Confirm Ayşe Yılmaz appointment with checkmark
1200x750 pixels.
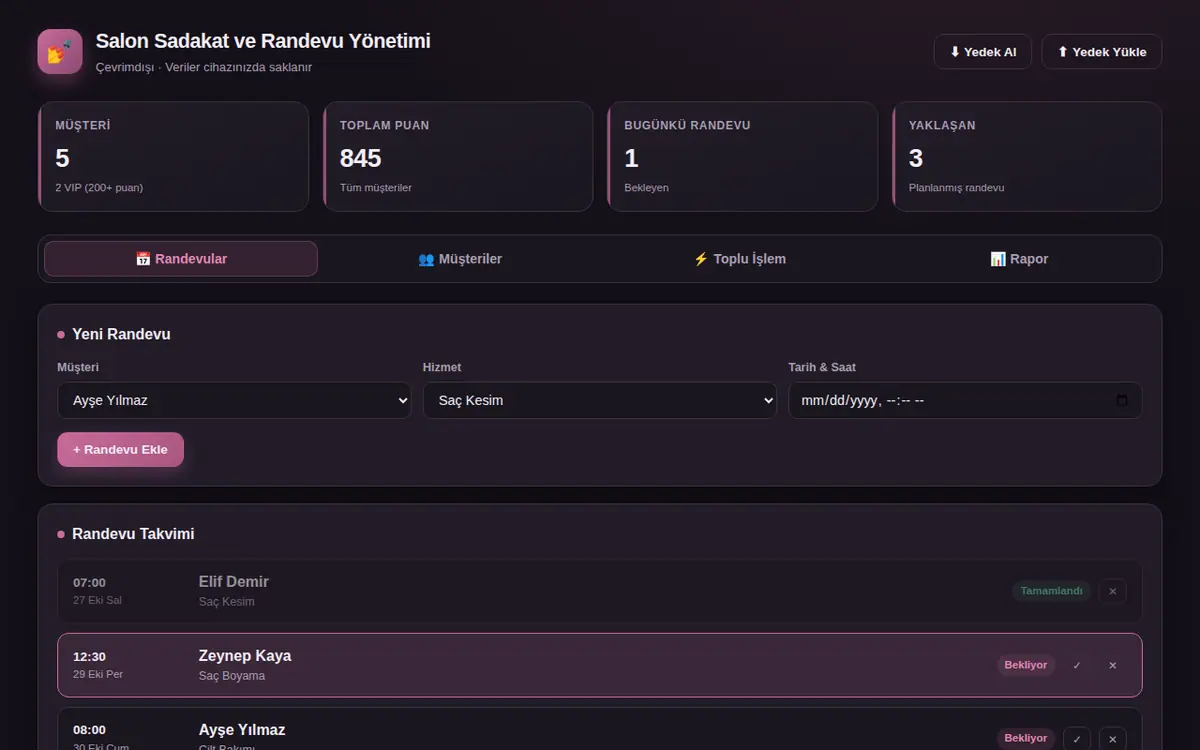(x=1077, y=738)
